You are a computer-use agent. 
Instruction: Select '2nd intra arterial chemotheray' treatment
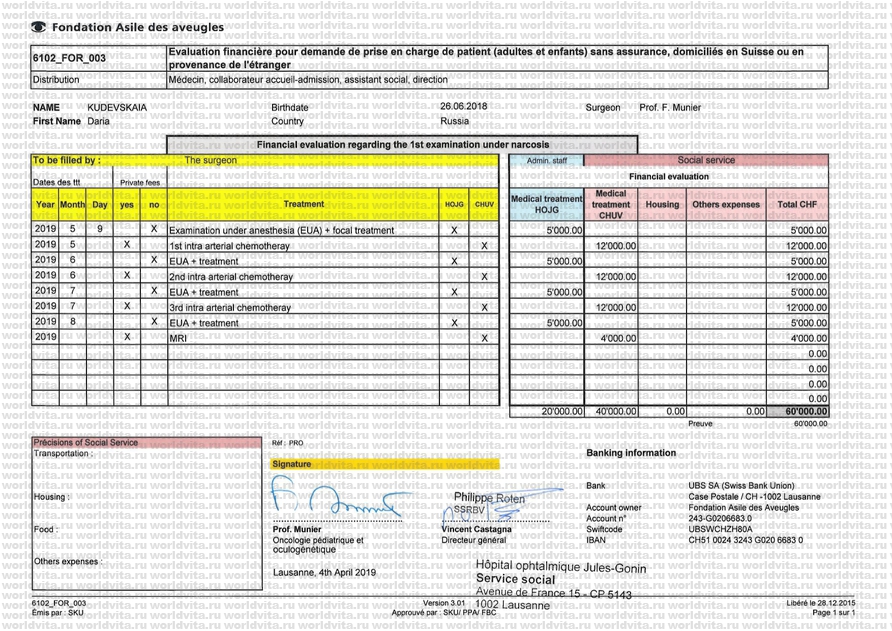tap(231, 277)
